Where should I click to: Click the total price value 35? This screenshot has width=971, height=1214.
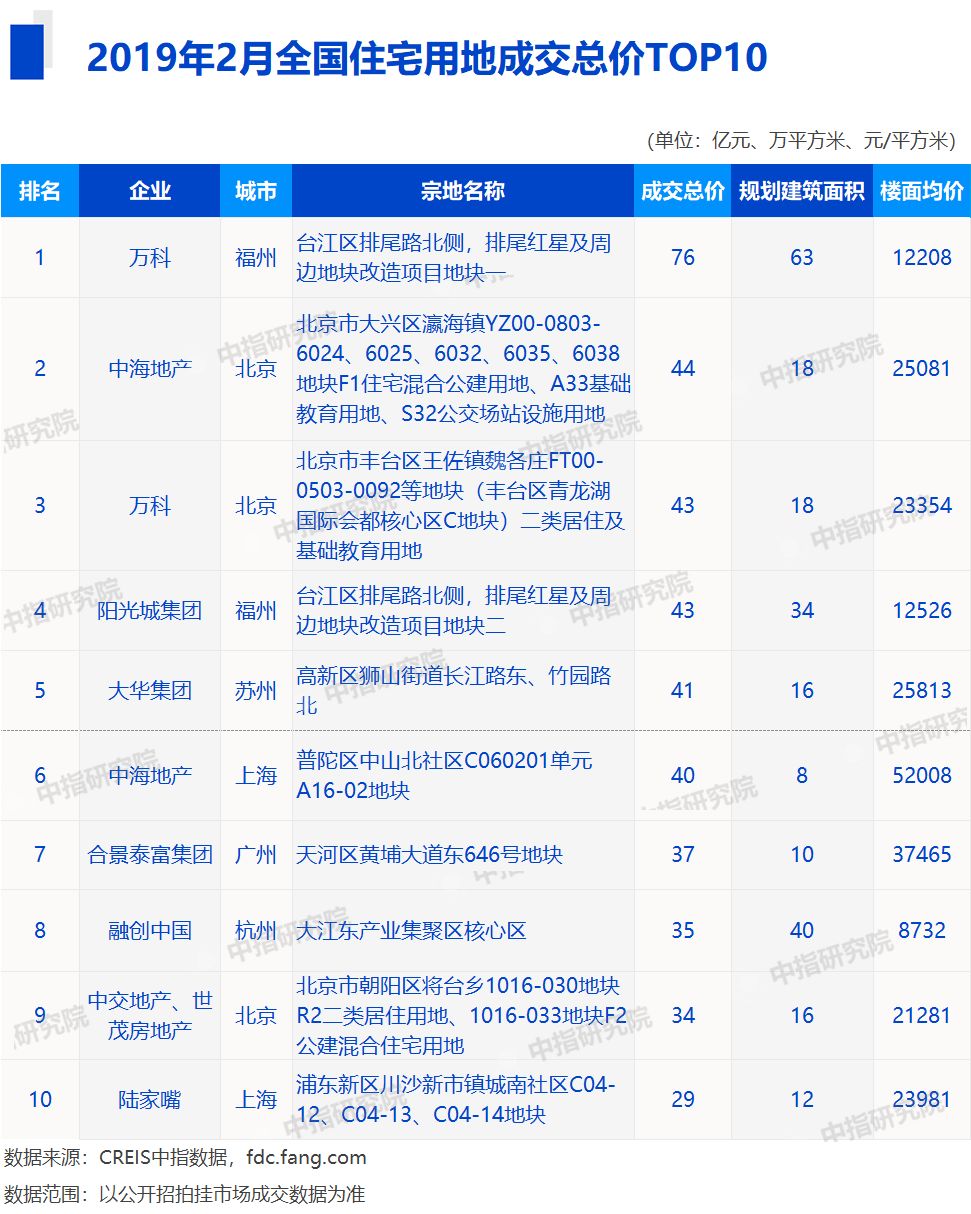[x=683, y=931]
